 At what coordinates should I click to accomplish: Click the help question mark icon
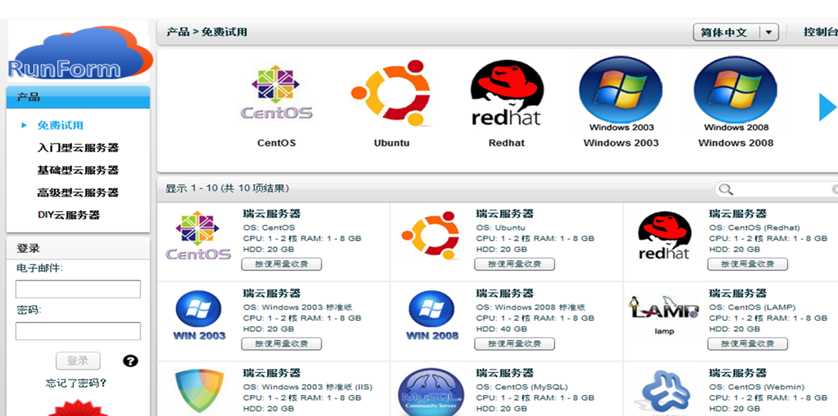[x=130, y=361]
